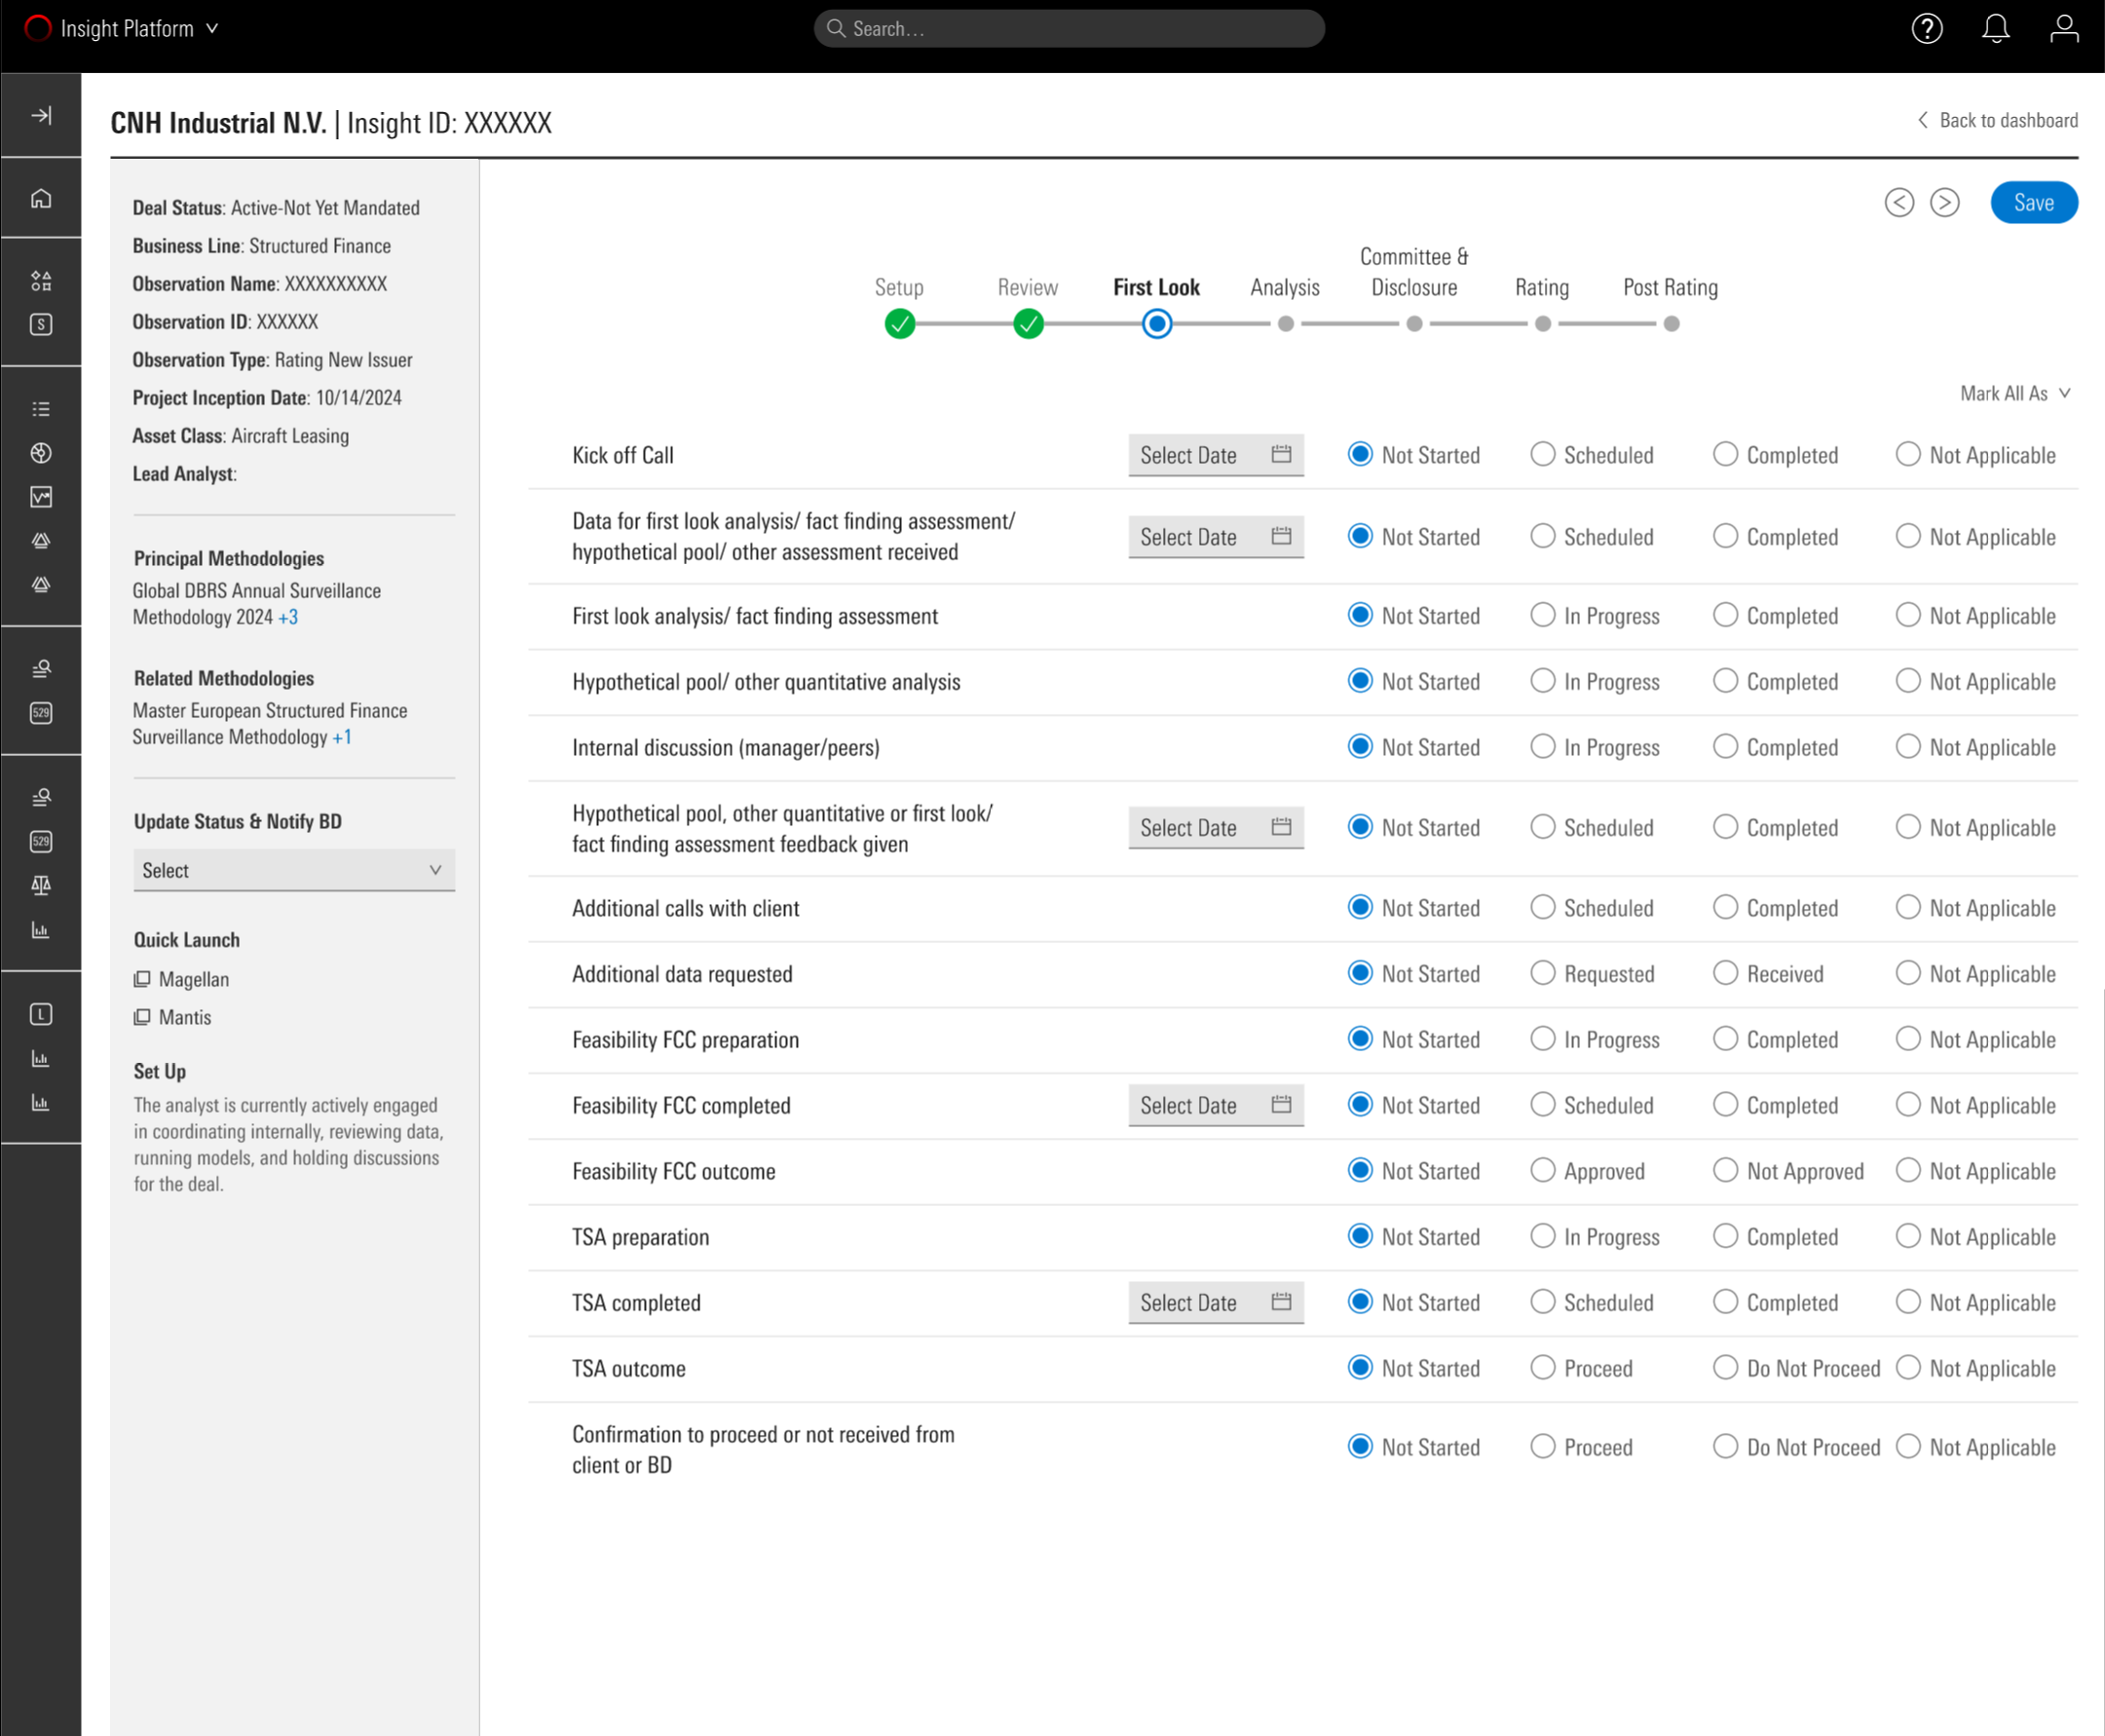Open the user profile icon
The width and height of the screenshot is (2105, 1736).
(x=2064, y=29)
